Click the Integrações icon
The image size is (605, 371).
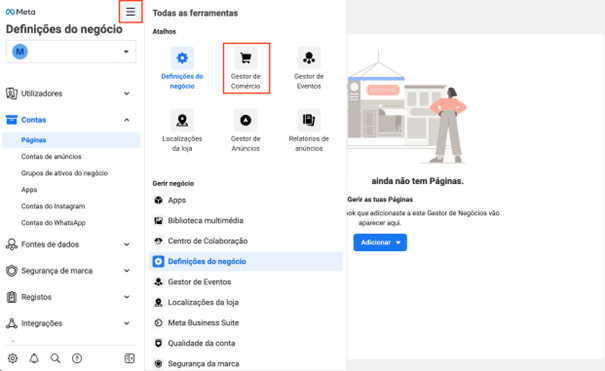12,323
